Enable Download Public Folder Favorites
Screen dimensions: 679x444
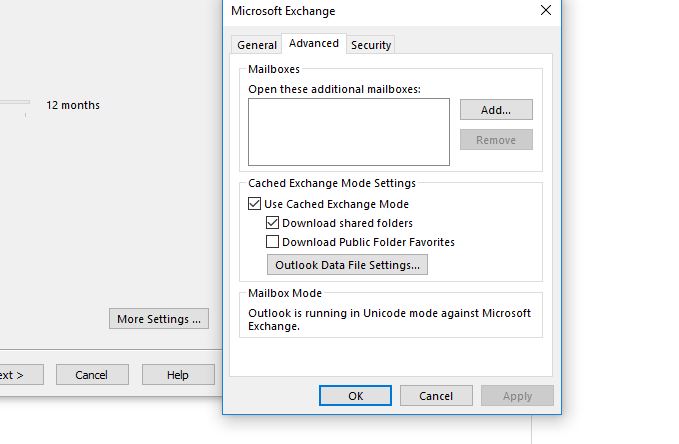(x=272, y=242)
